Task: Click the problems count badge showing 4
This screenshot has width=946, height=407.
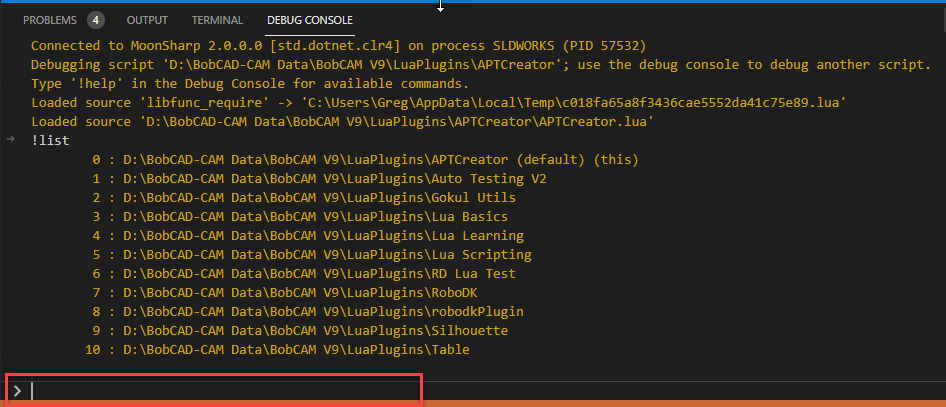Action: 95,20
